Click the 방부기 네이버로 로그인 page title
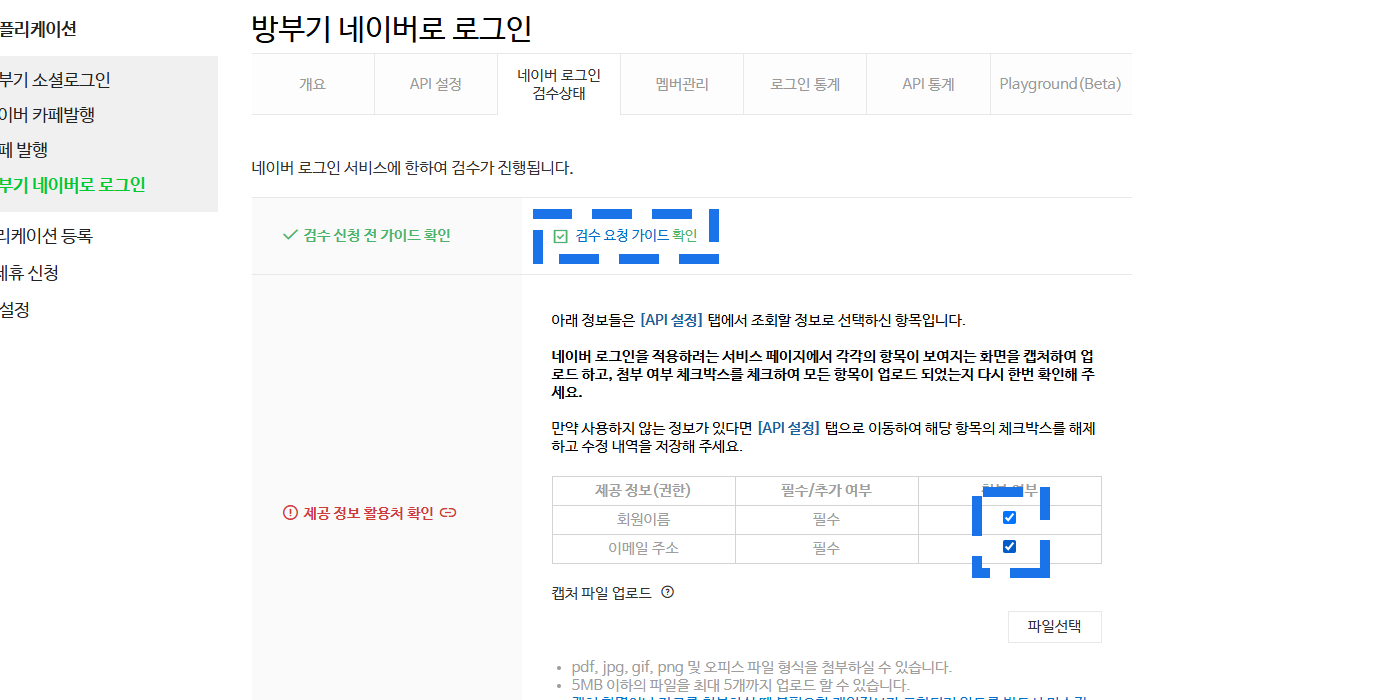The height and width of the screenshot is (700, 1400). (392, 28)
